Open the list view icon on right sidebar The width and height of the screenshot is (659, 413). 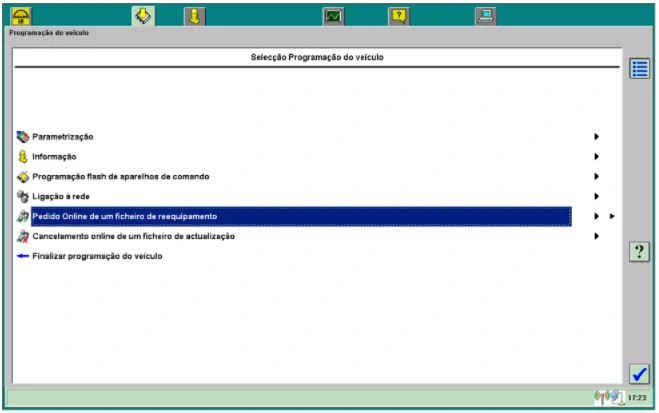pyautogui.click(x=639, y=69)
